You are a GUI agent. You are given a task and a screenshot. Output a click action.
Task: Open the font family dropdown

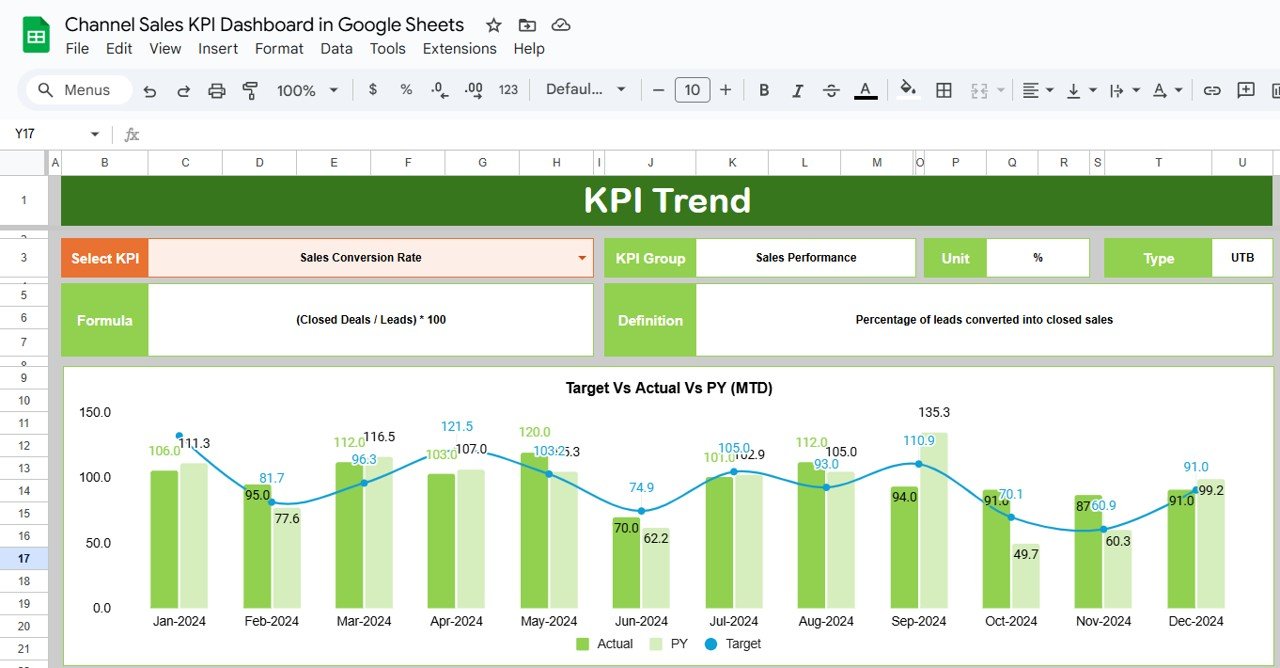(x=585, y=90)
